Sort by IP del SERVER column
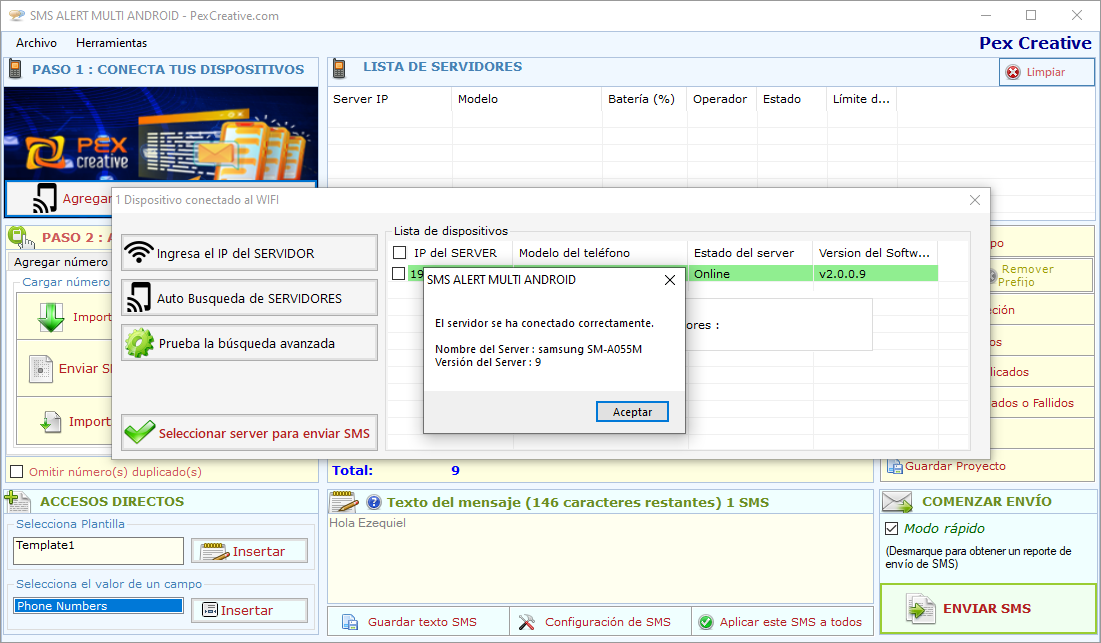Screen dimensions: 1101x643 point(454,253)
